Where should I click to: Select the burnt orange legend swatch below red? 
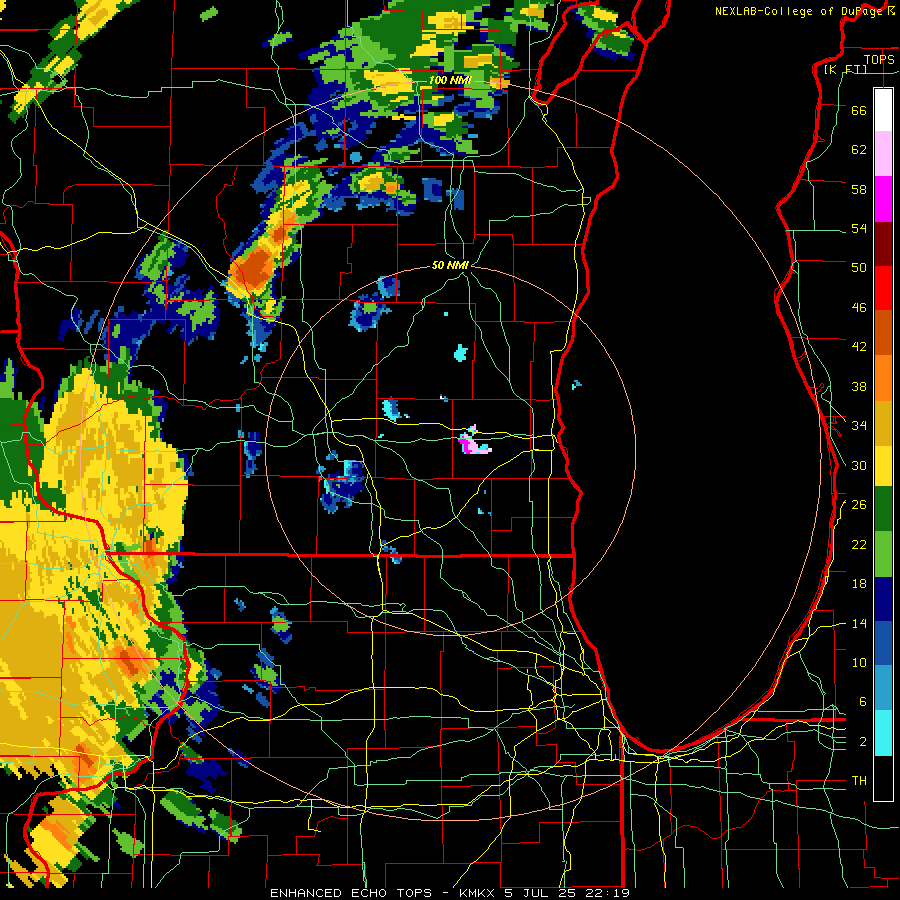(883, 332)
